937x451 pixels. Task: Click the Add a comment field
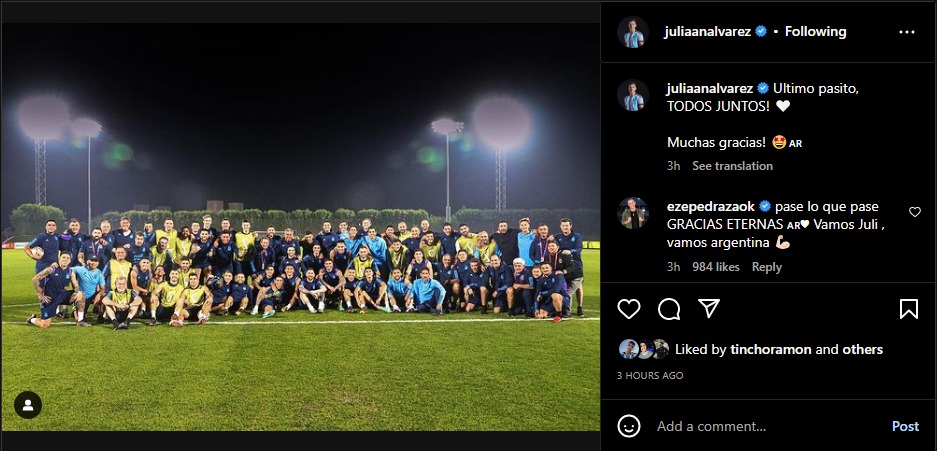click(x=768, y=427)
